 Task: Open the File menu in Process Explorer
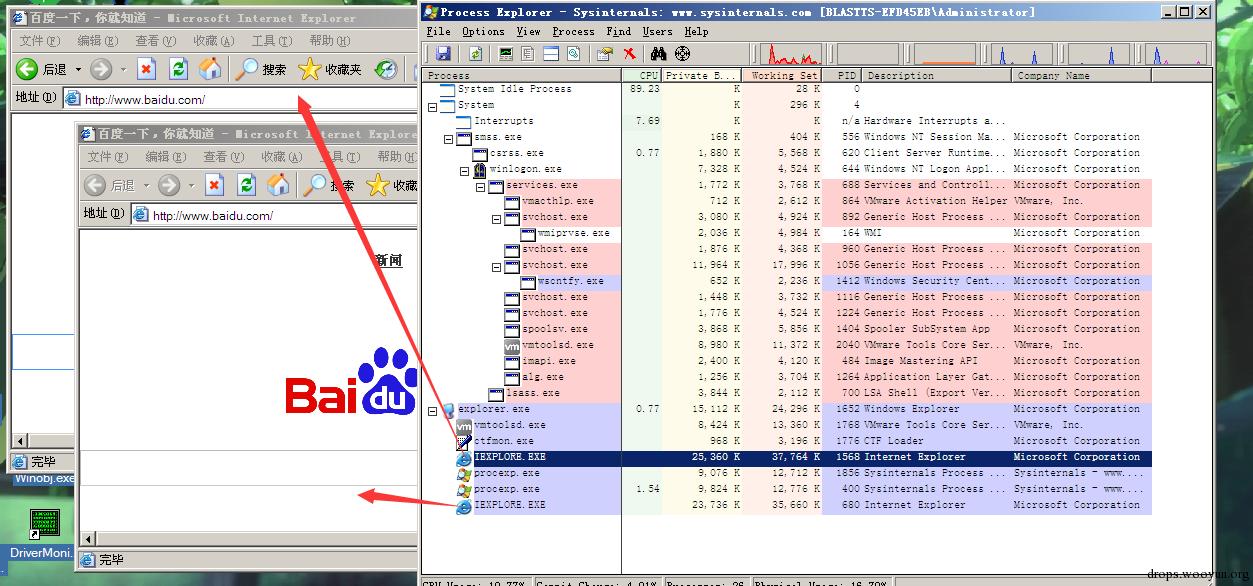(x=439, y=31)
